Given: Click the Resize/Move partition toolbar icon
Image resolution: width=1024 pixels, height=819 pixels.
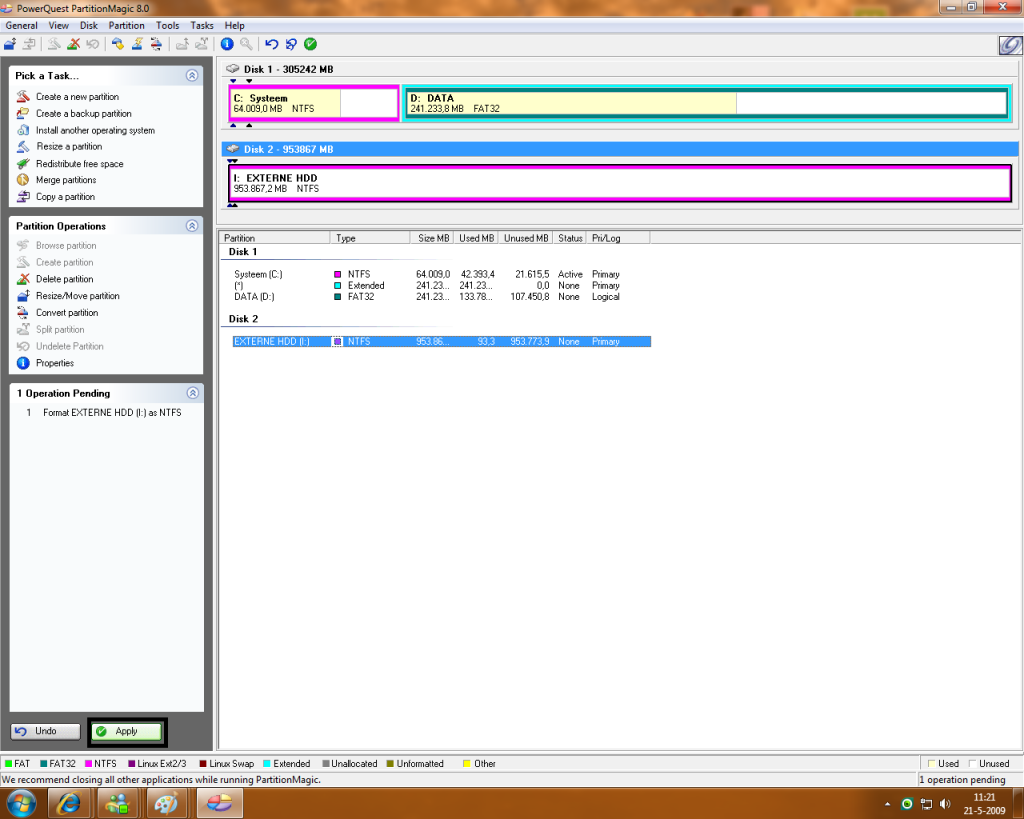Looking at the screenshot, I should 10,44.
